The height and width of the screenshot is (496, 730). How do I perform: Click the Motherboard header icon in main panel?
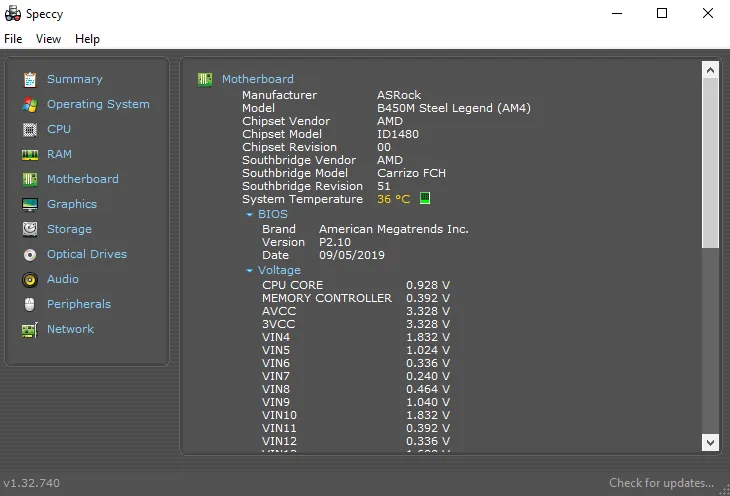click(x=205, y=79)
